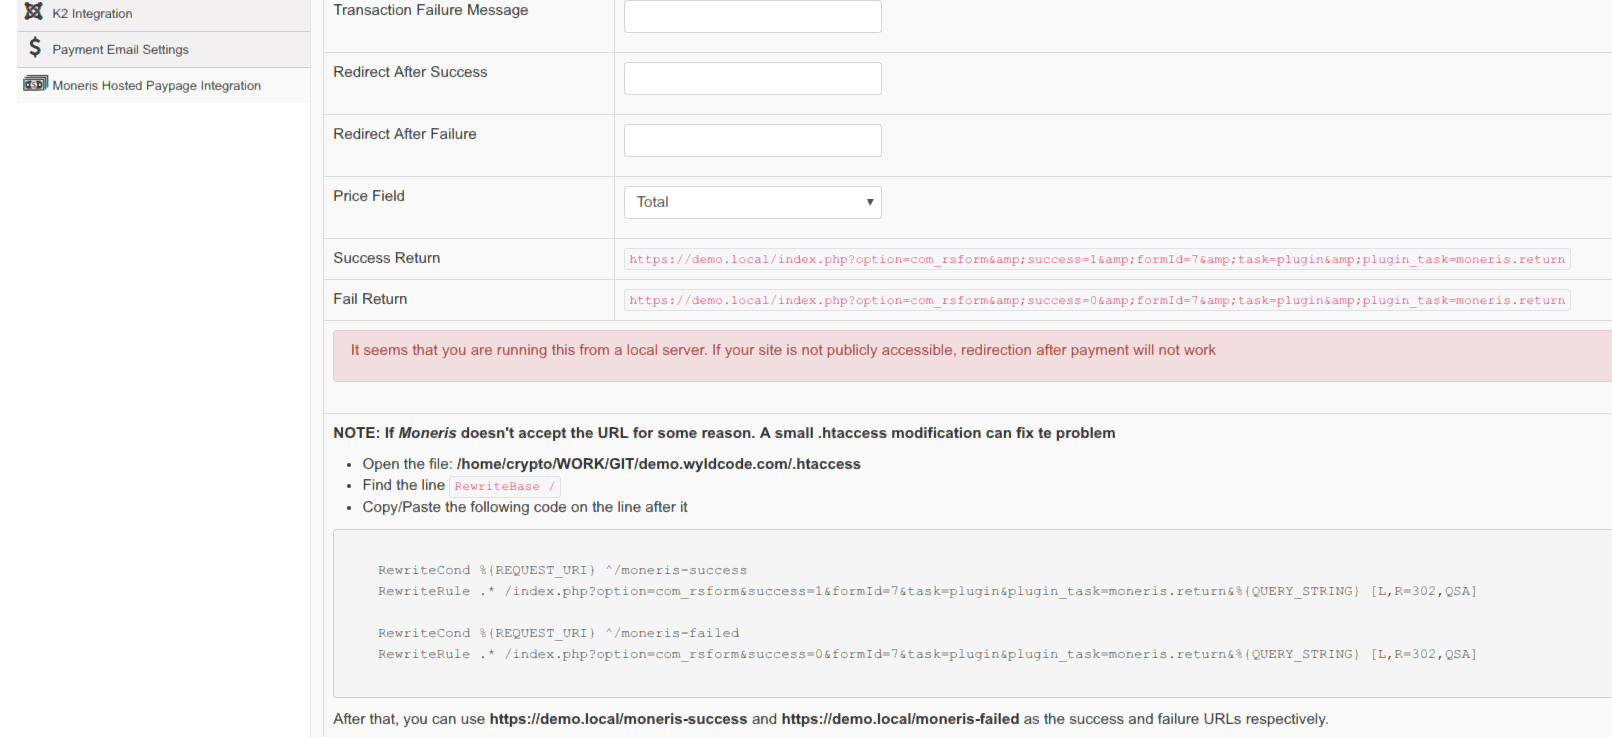Screen dimensions: 1612x737
Task: Open the Price Field dropdown showing Total
Action: tap(752, 203)
